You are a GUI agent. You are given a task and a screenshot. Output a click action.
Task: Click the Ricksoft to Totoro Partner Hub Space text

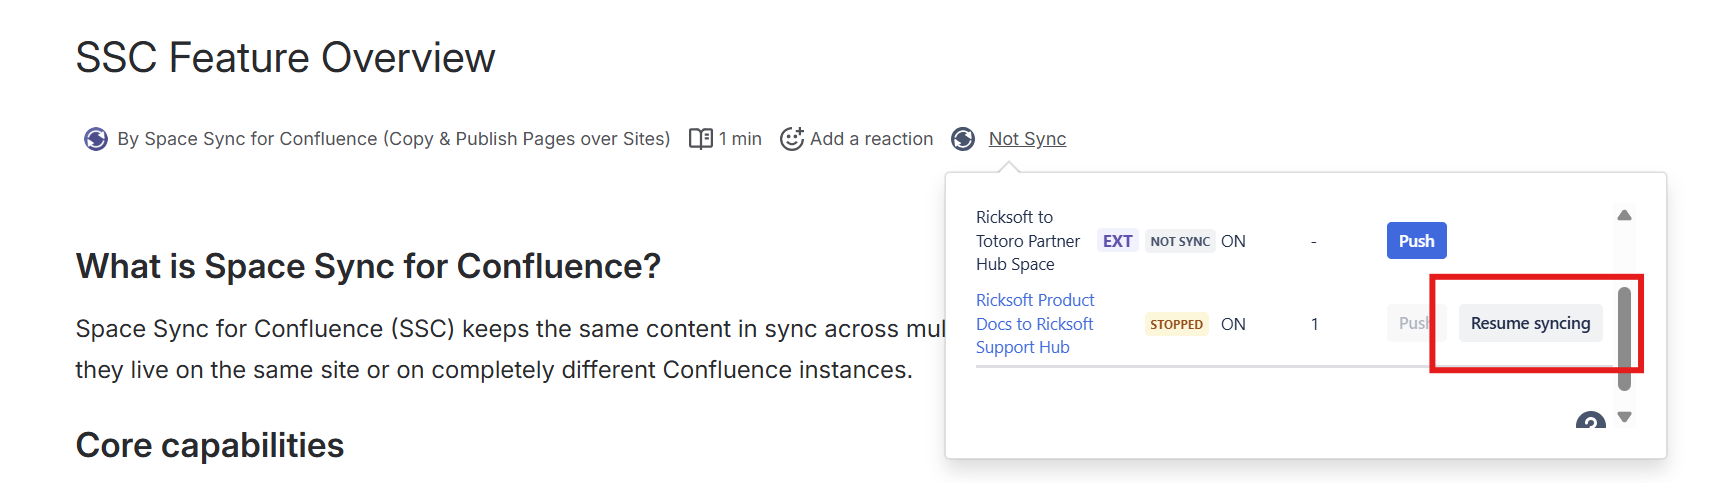click(x=1028, y=241)
